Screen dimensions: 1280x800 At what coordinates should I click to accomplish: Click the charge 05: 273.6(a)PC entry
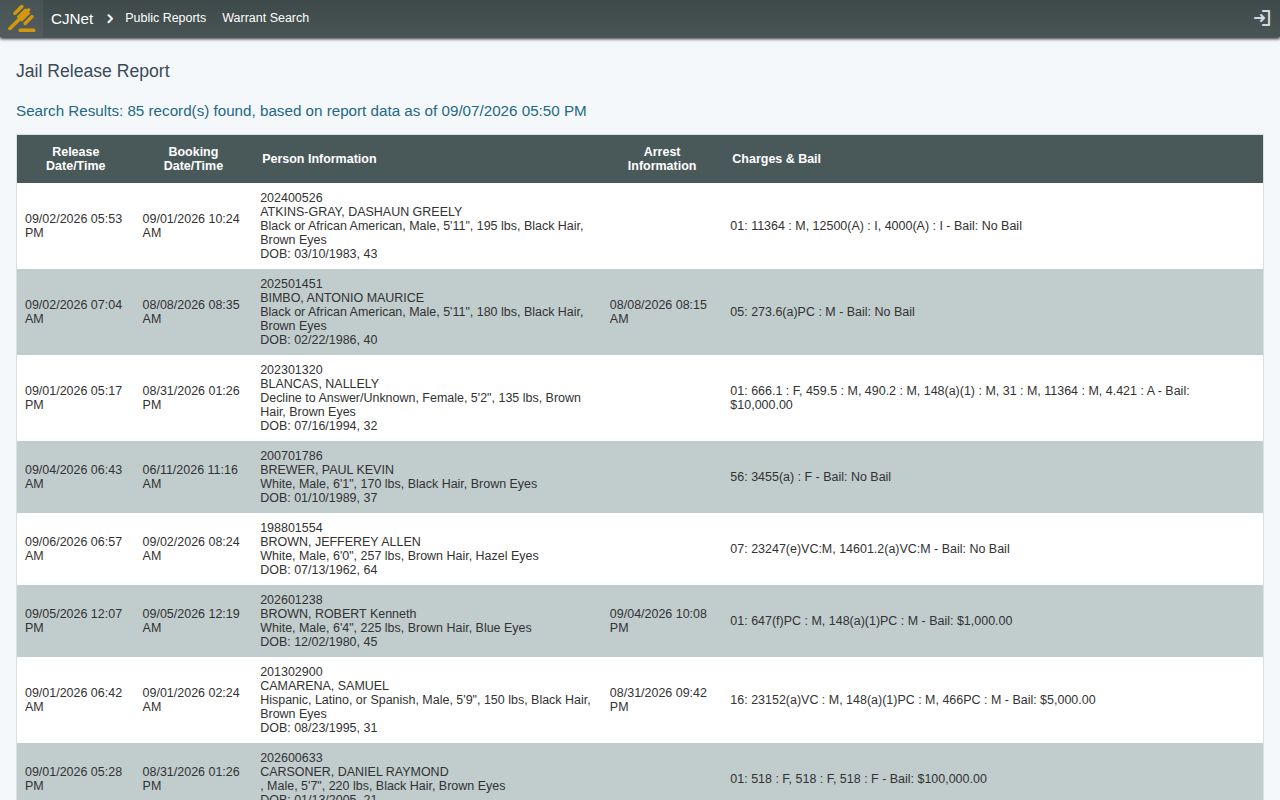[x=822, y=312]
